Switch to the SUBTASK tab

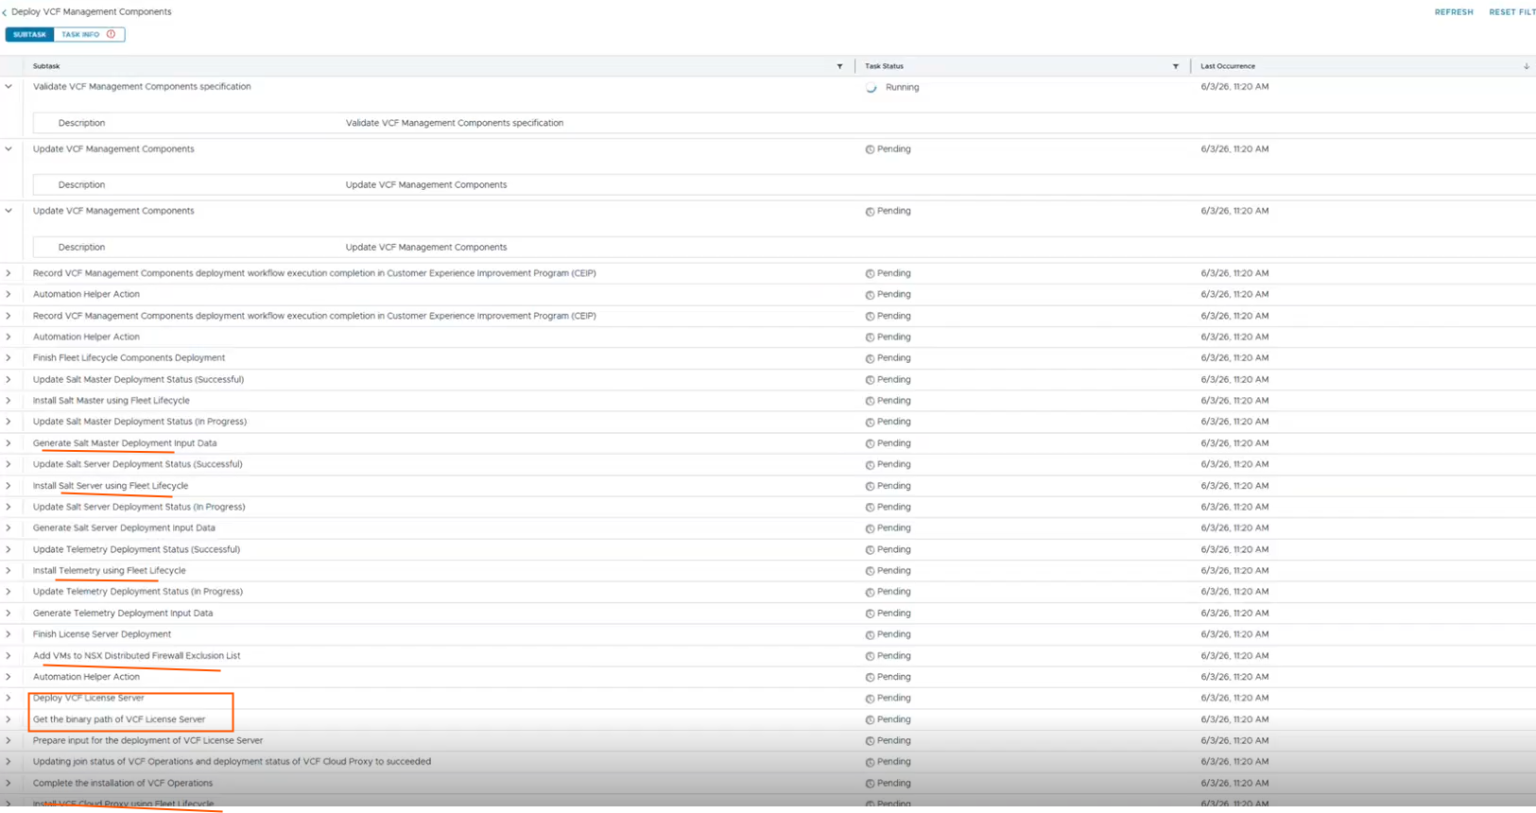pyautogui.click(x=30, y=34)
